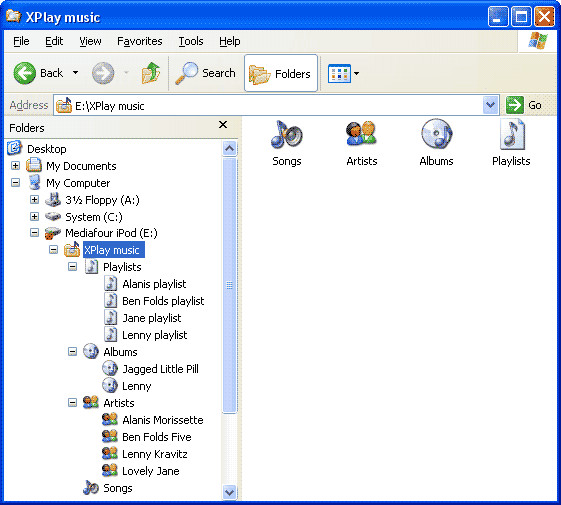Click the Lenny Kravitz artist icon
The height and width of the screenshot is (505, 561).
pos(109,453)
